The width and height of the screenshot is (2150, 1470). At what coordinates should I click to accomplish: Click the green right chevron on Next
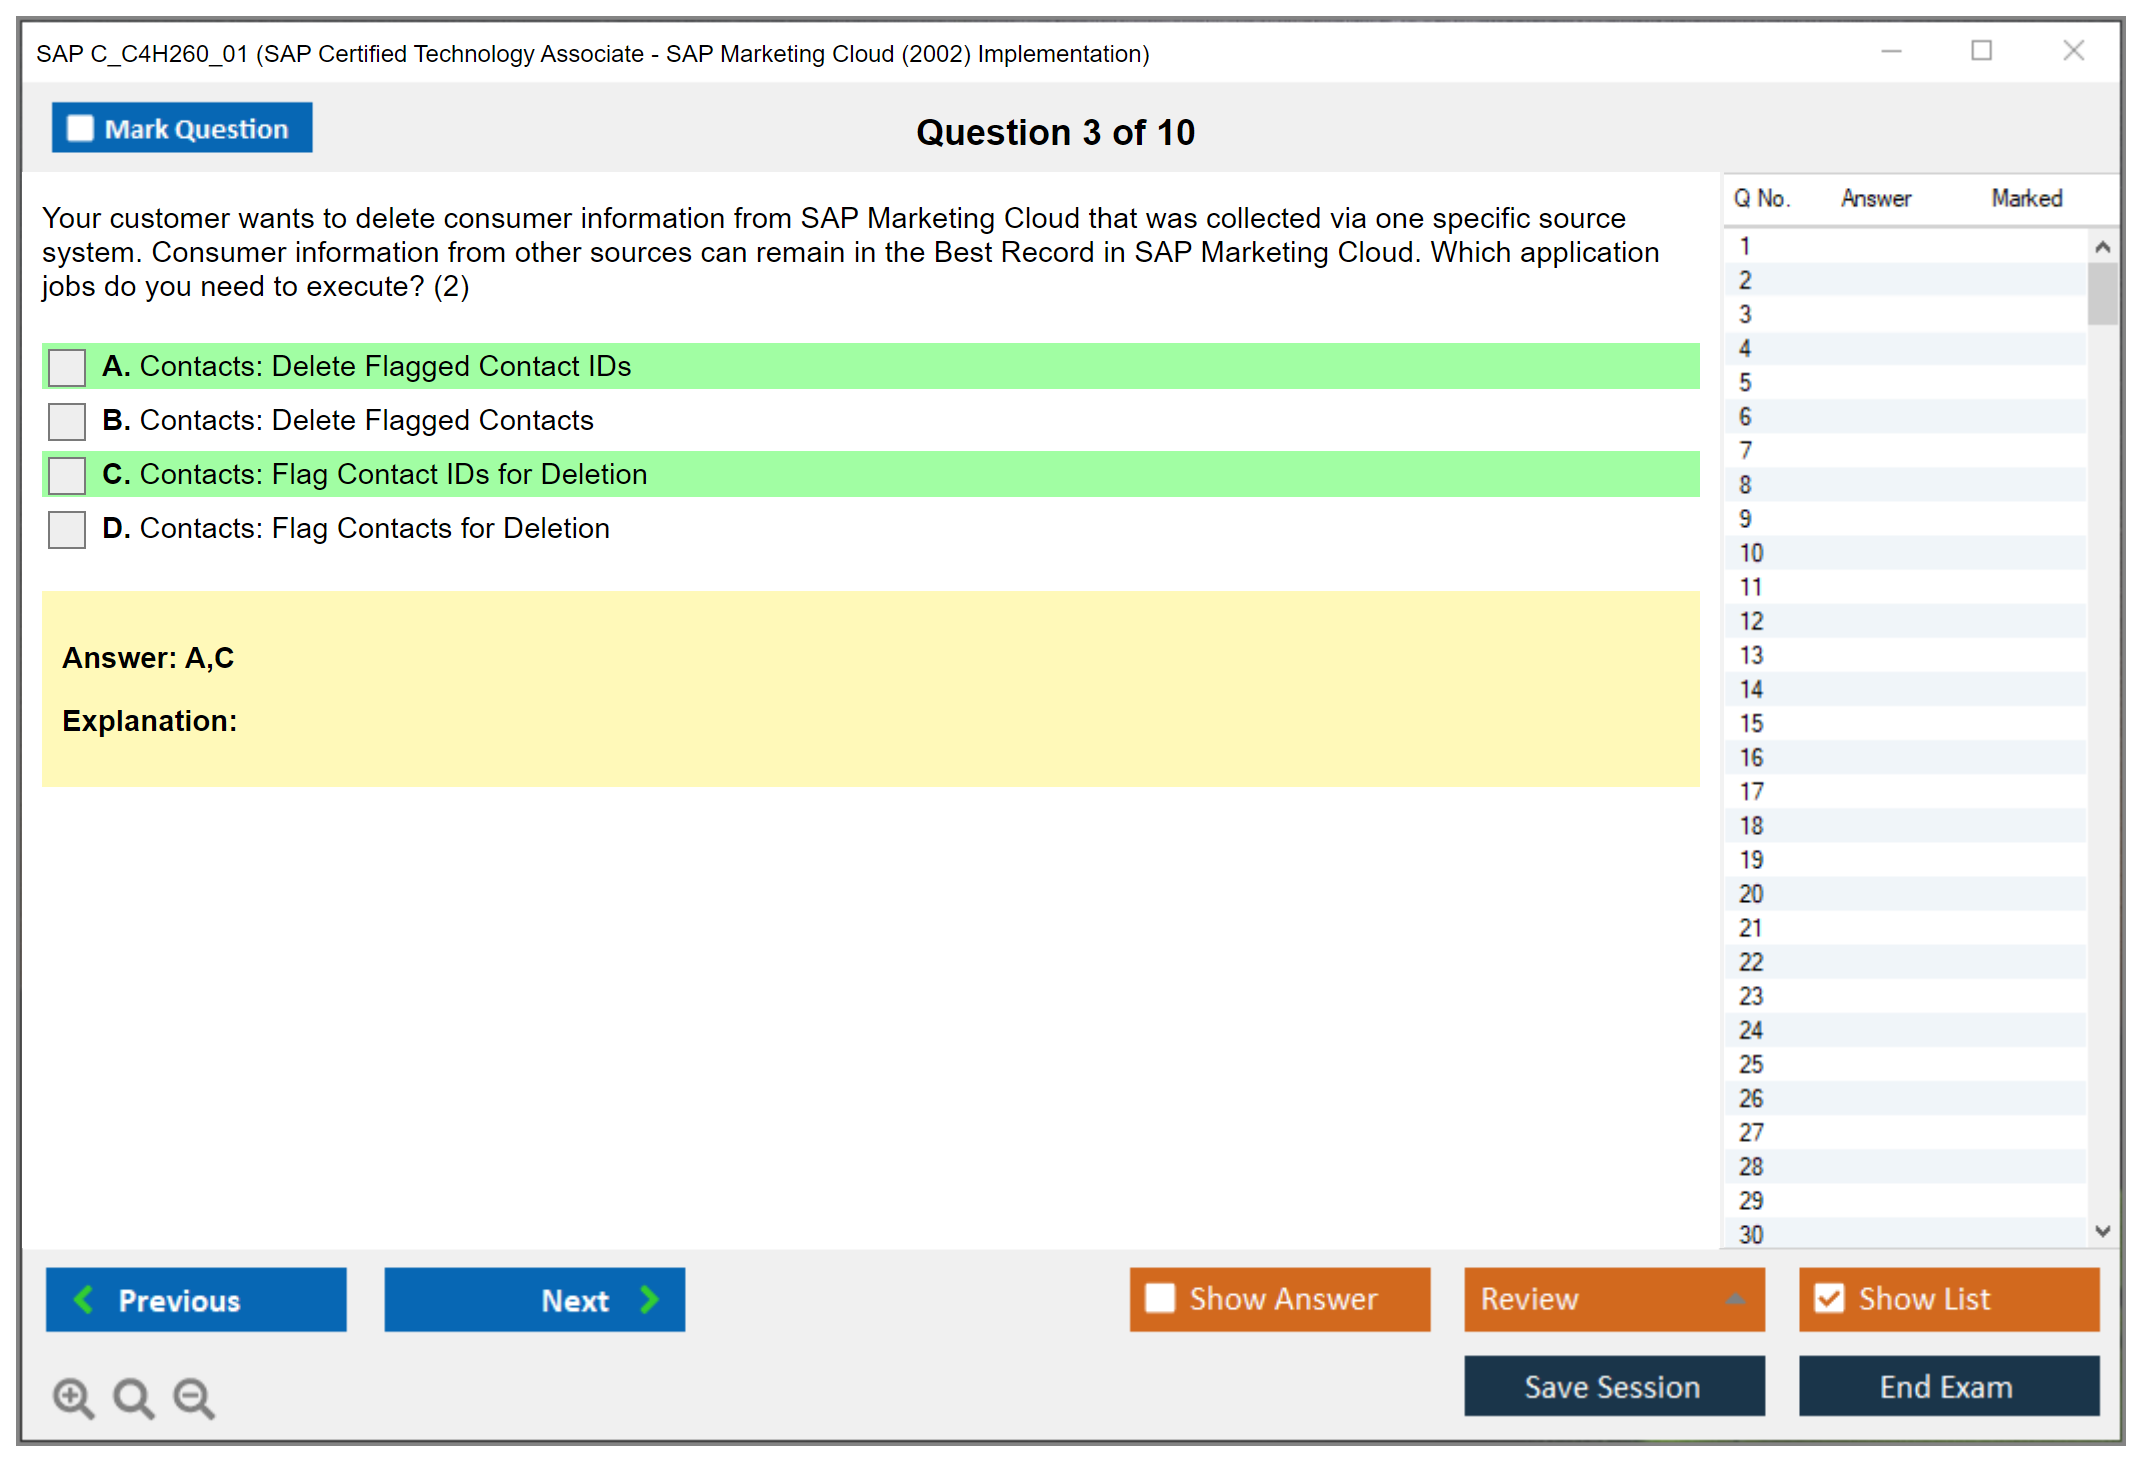pos(649,1299)
